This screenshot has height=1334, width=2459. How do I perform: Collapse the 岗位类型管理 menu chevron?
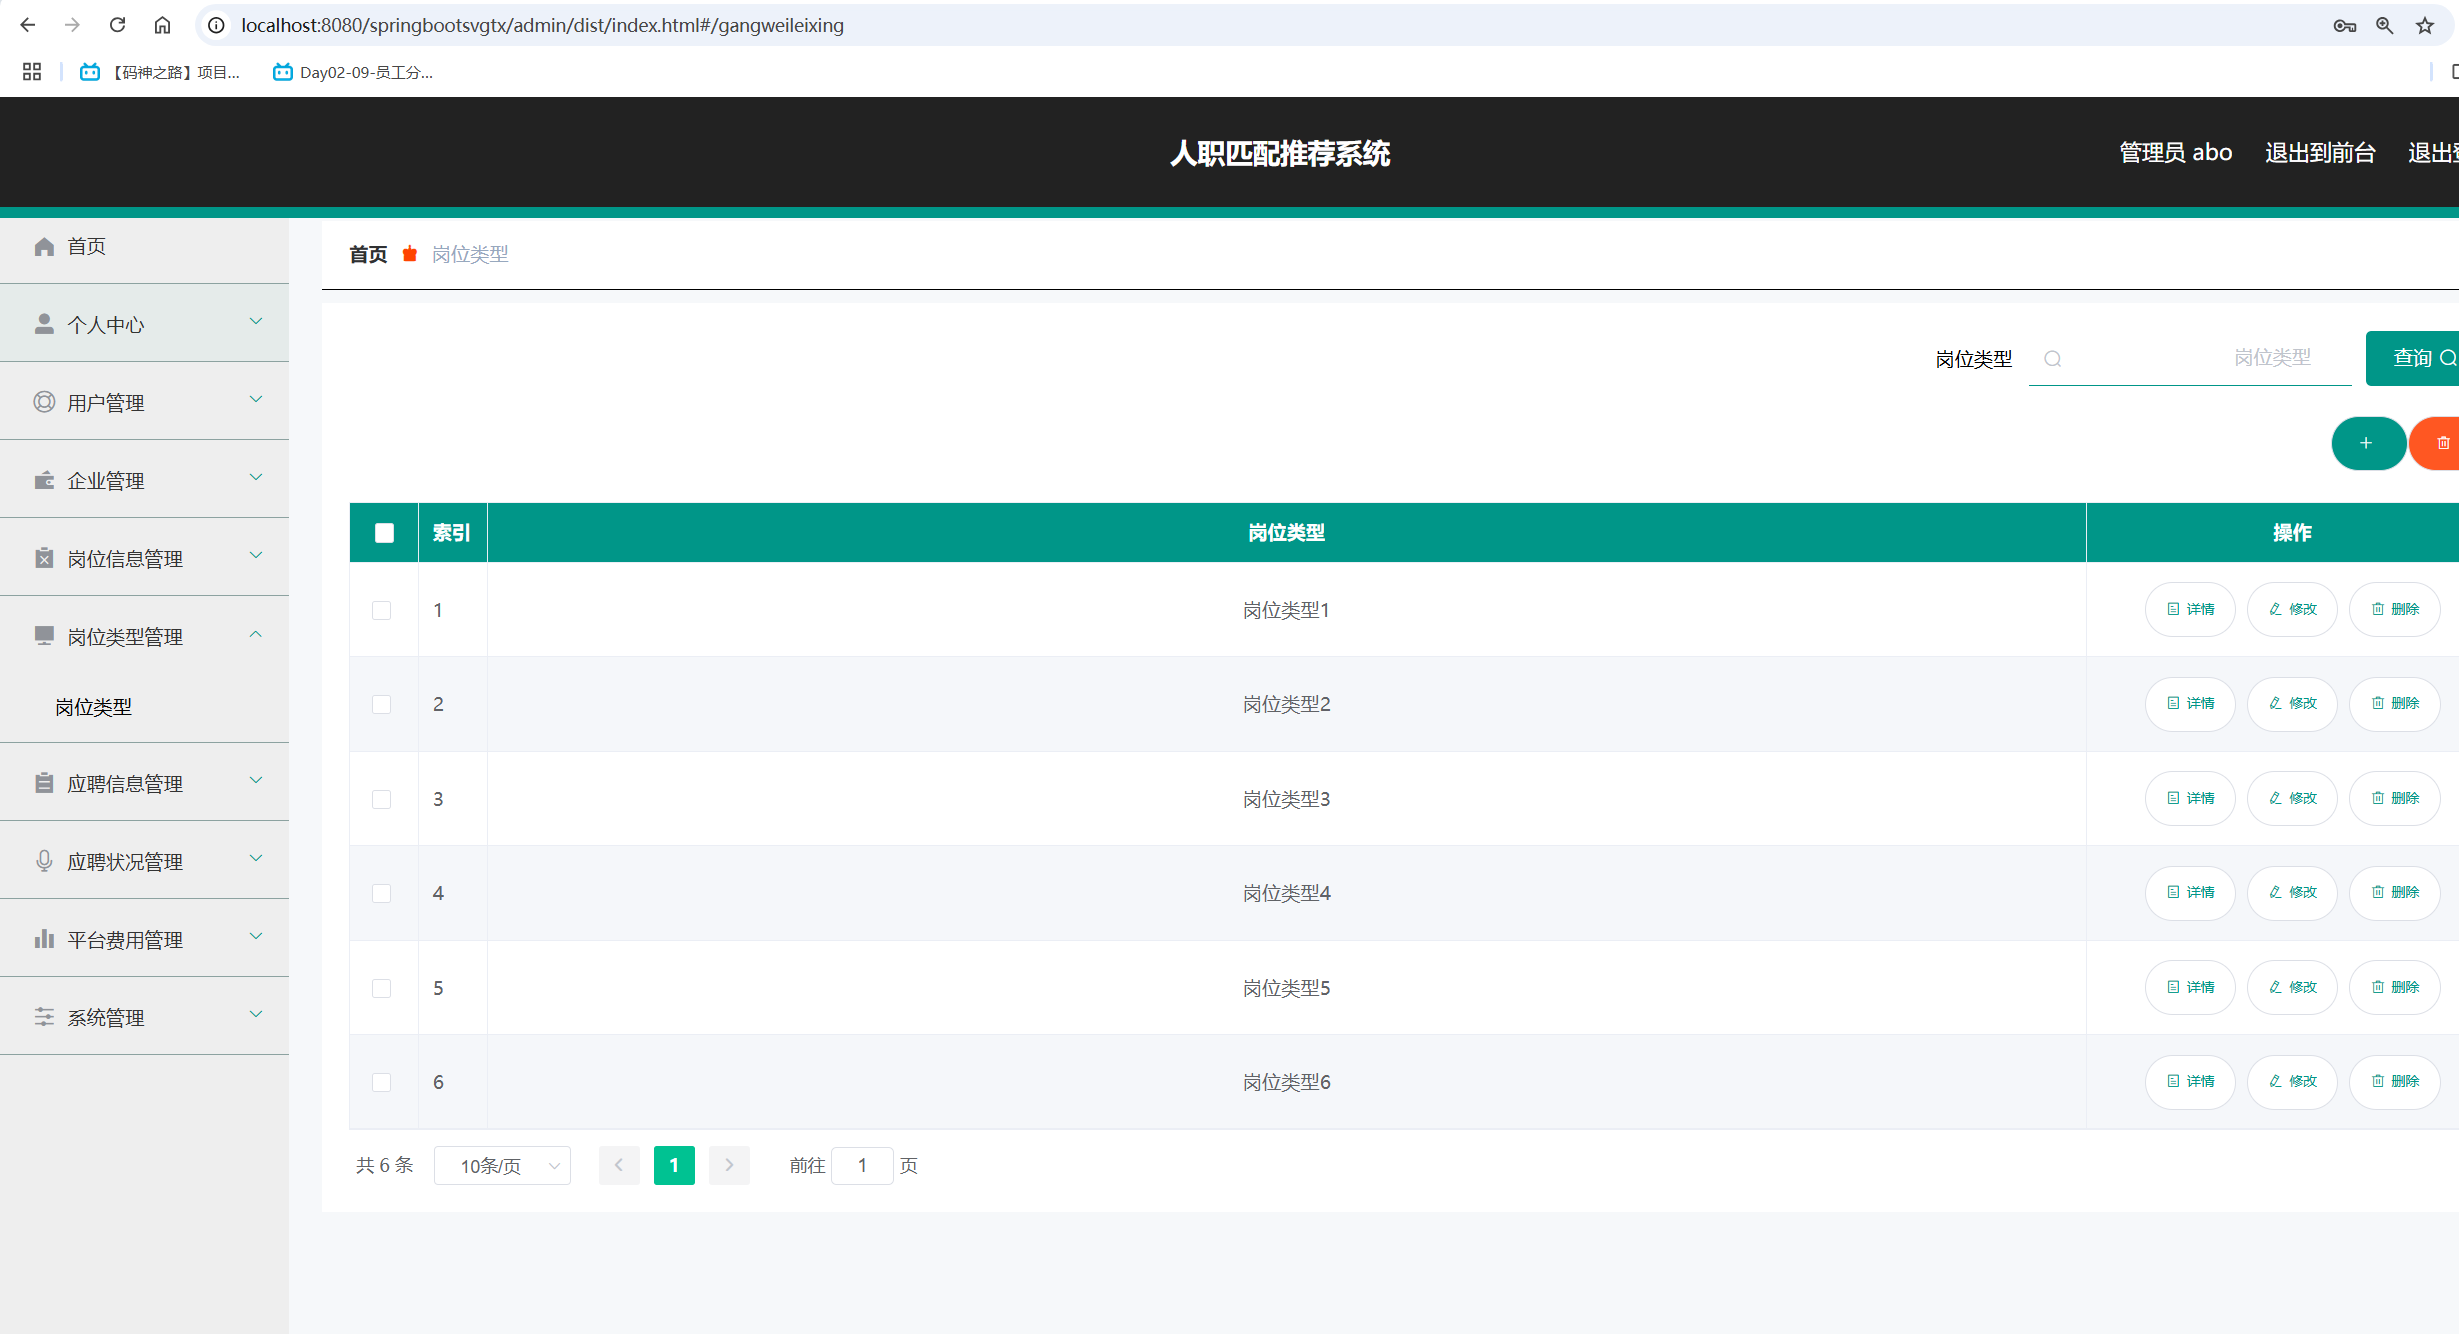click(x=256, y=634)
